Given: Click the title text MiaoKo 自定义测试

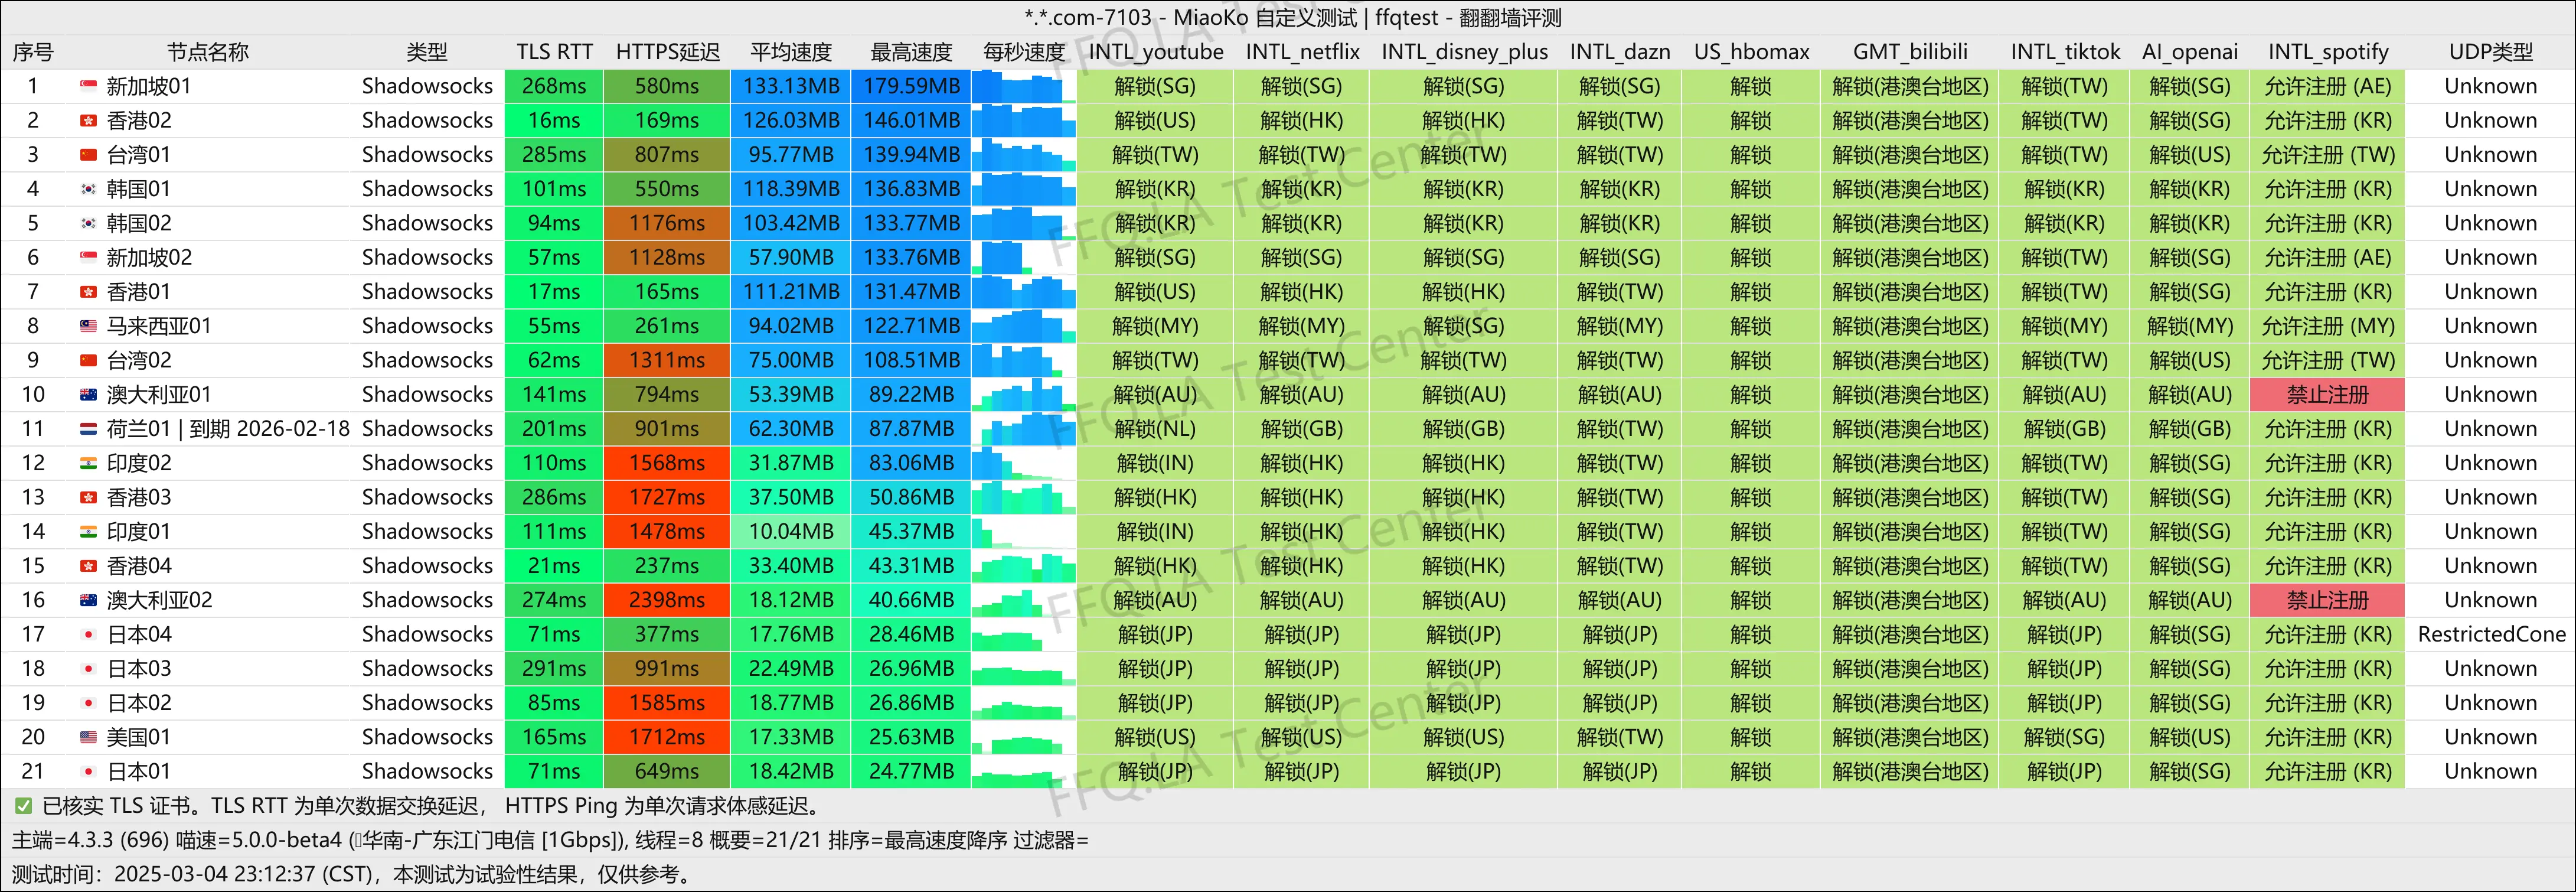Looking at the screenshot, I should point(1265,18).
